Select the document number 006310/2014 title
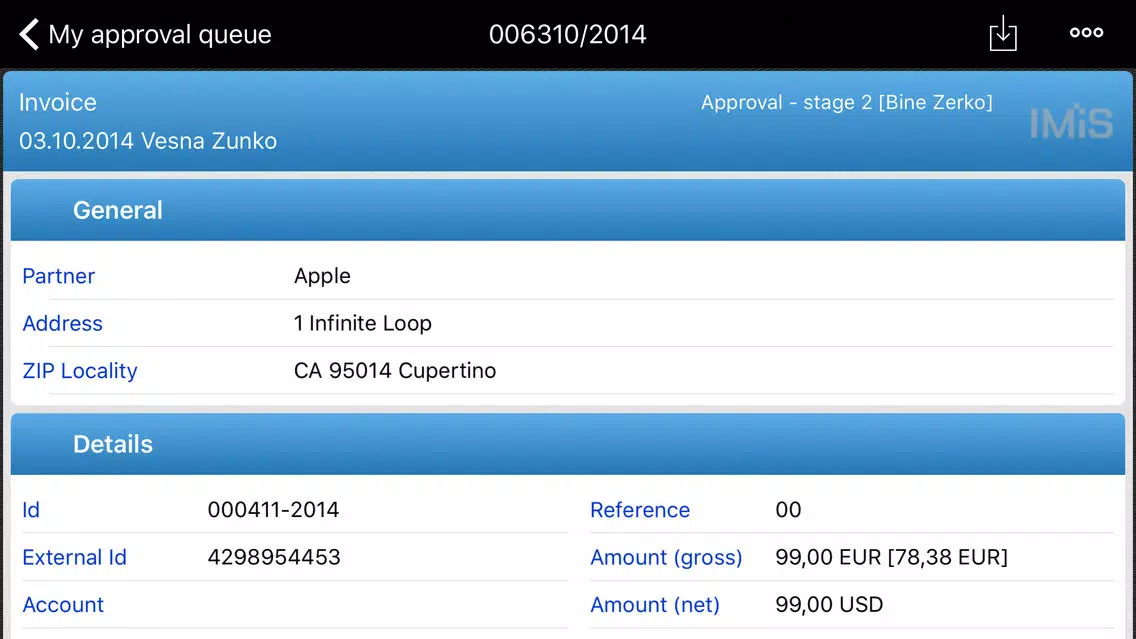 (x=567, y=34)
